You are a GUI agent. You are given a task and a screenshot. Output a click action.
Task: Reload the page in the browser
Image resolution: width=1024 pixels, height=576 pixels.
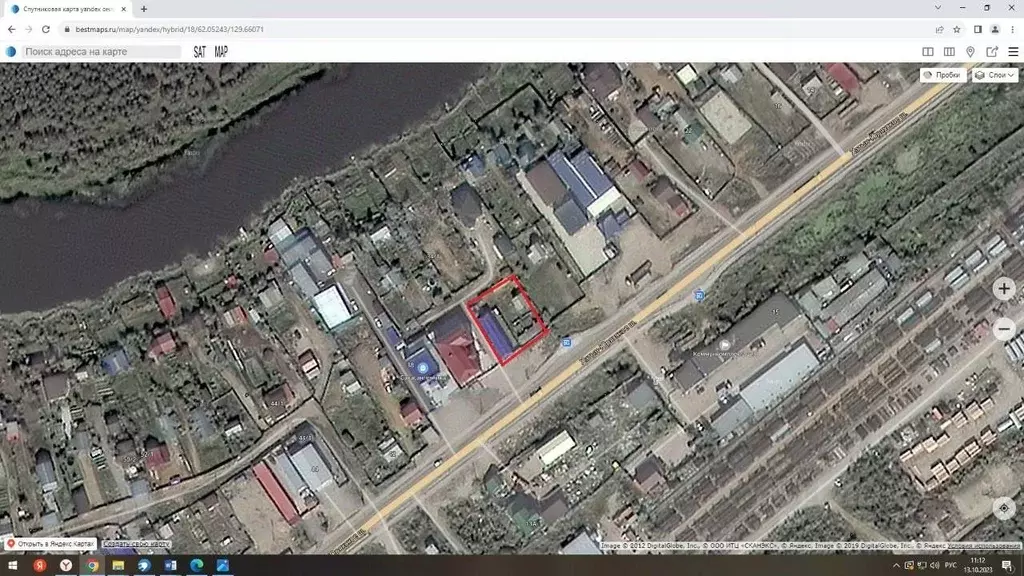tap(46, 29)
